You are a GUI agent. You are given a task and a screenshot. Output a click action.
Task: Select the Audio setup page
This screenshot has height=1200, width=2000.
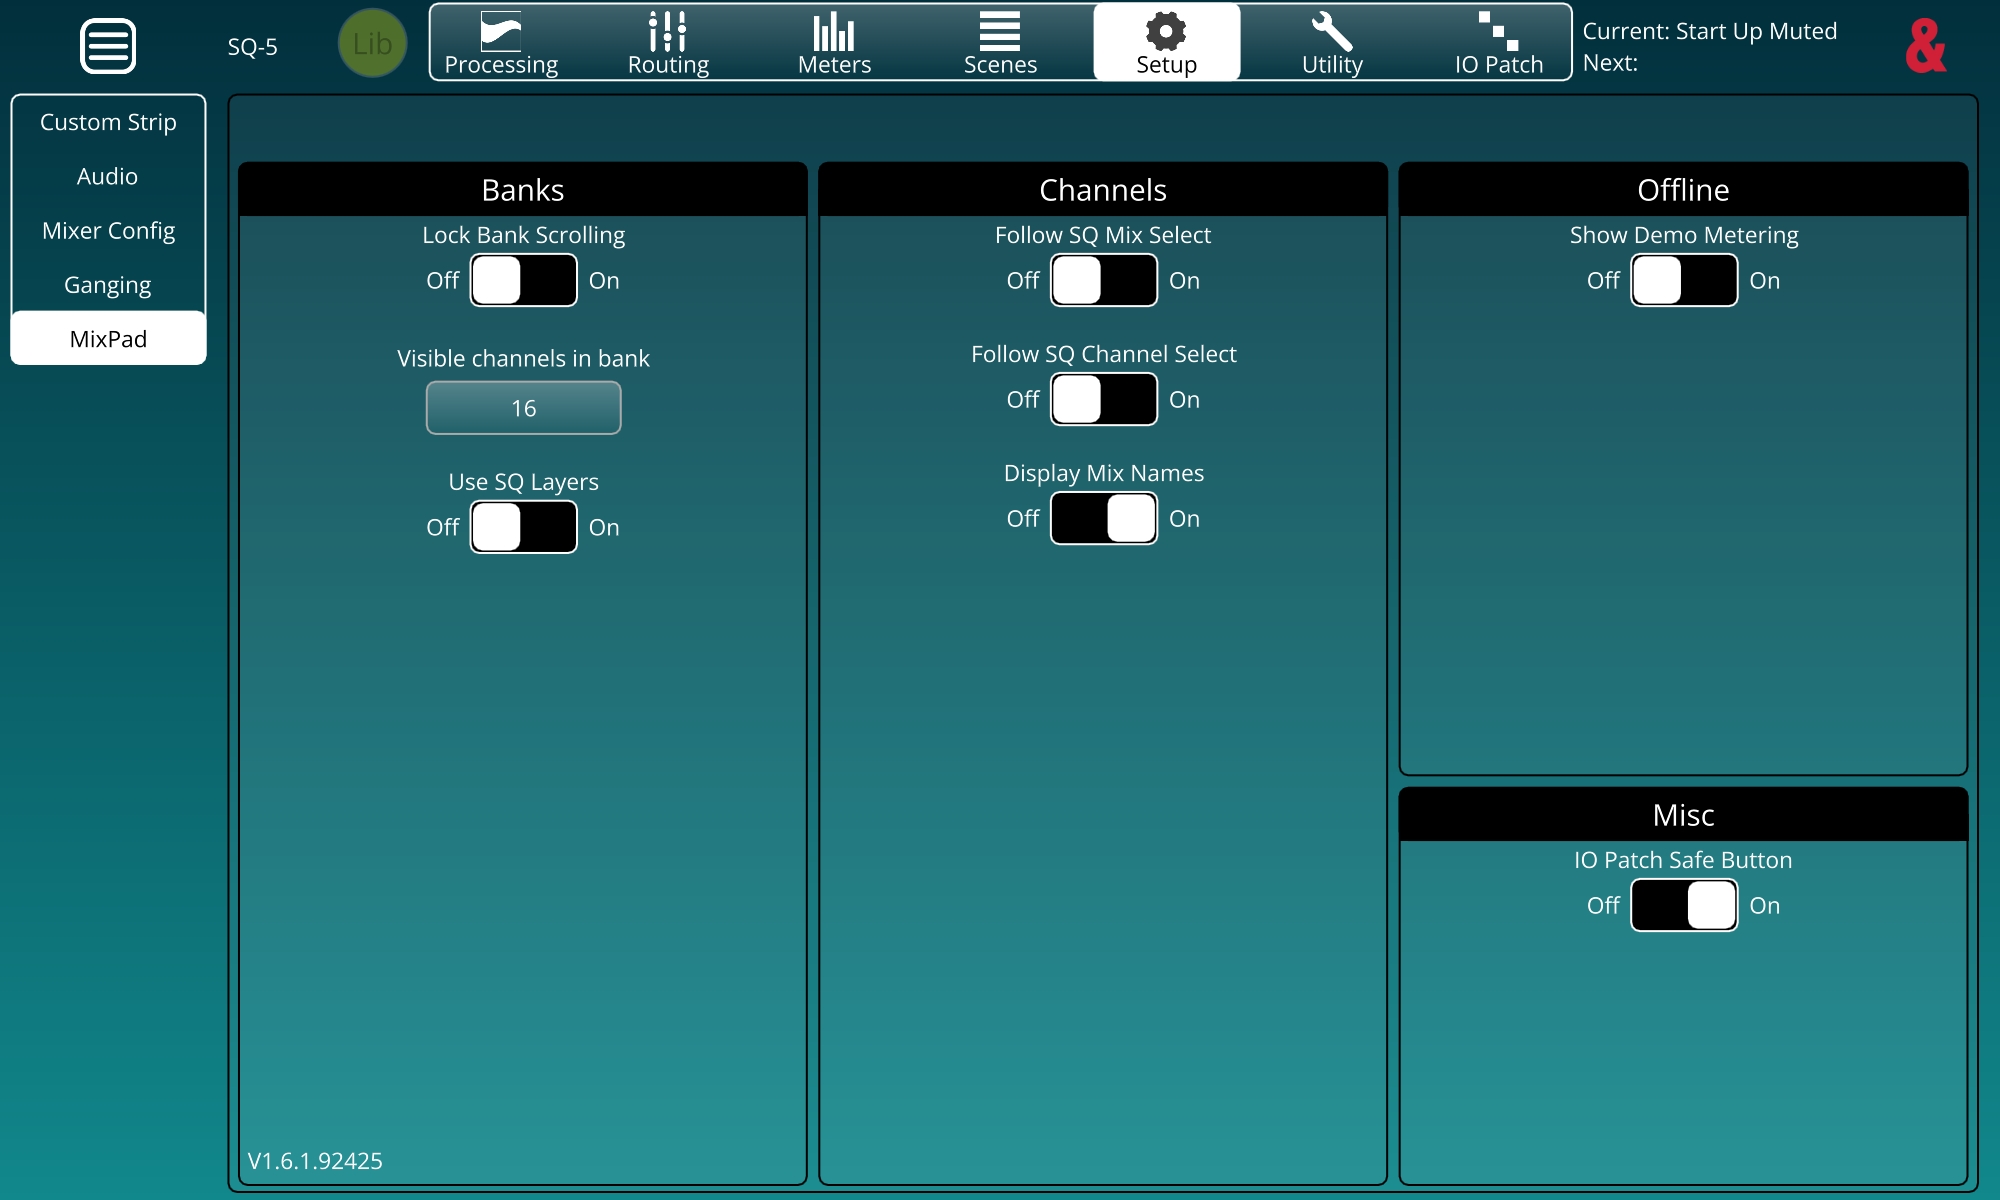108,177
